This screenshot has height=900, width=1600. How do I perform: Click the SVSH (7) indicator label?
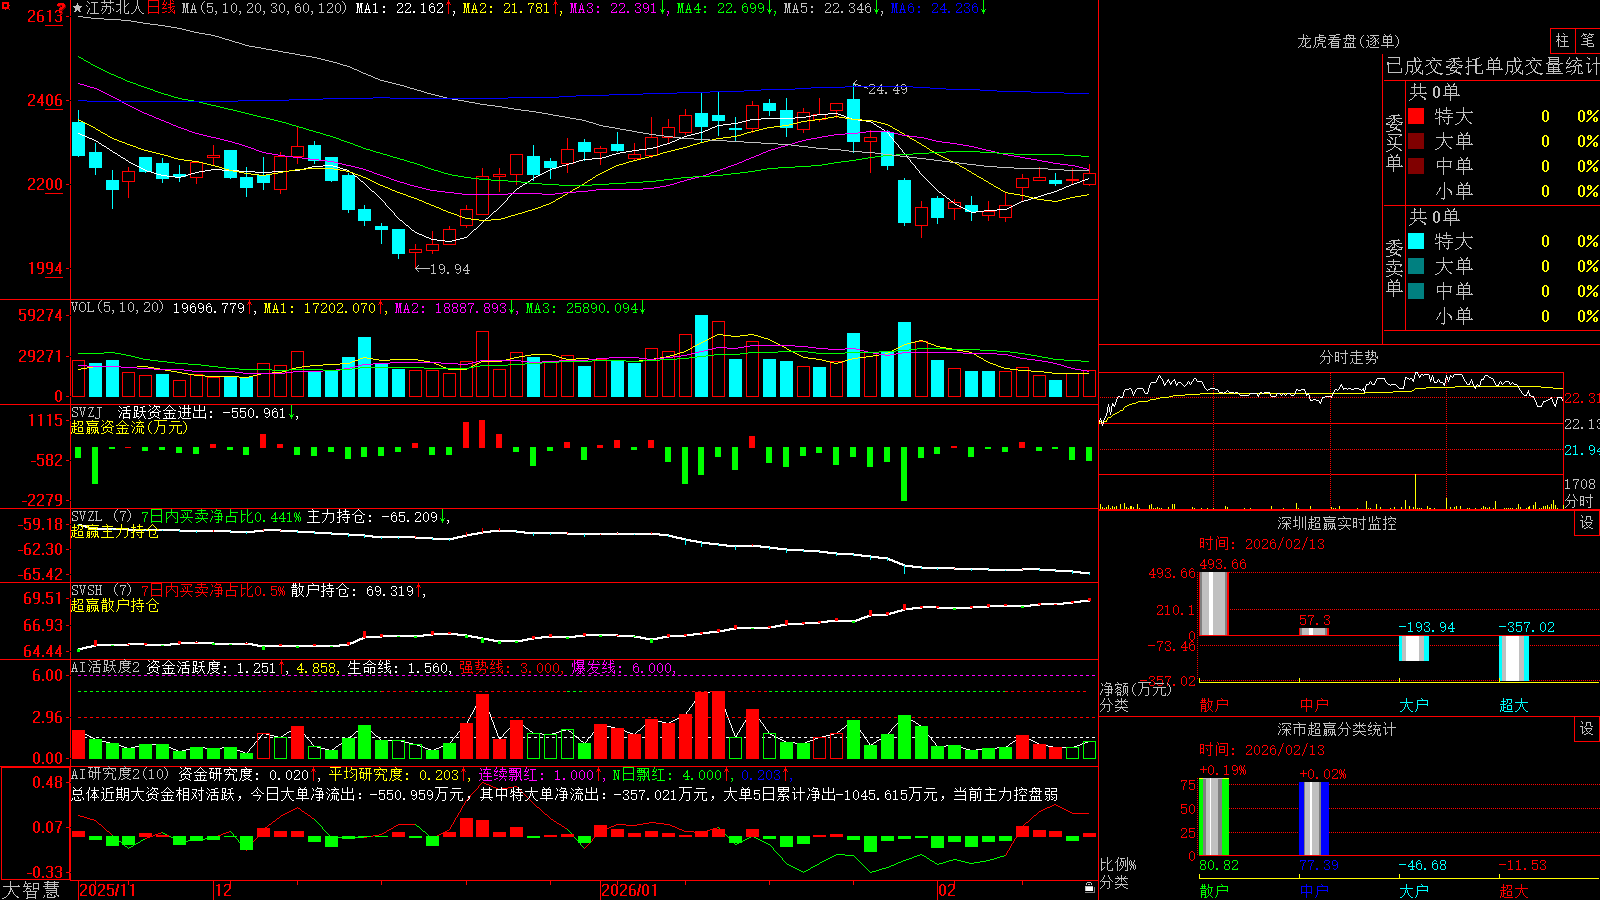101,591
